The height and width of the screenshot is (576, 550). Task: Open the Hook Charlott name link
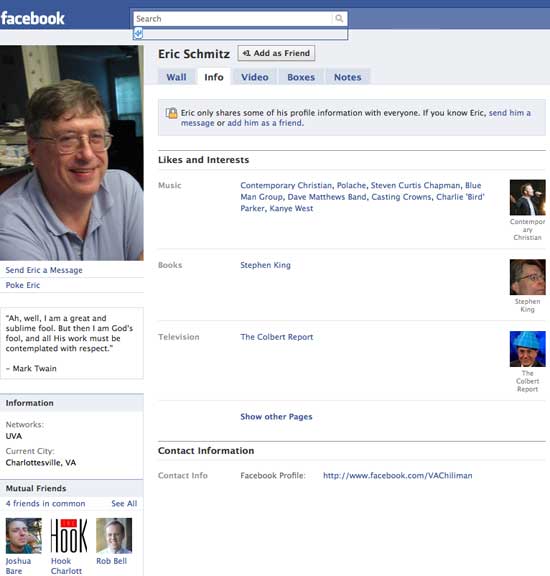66,566
